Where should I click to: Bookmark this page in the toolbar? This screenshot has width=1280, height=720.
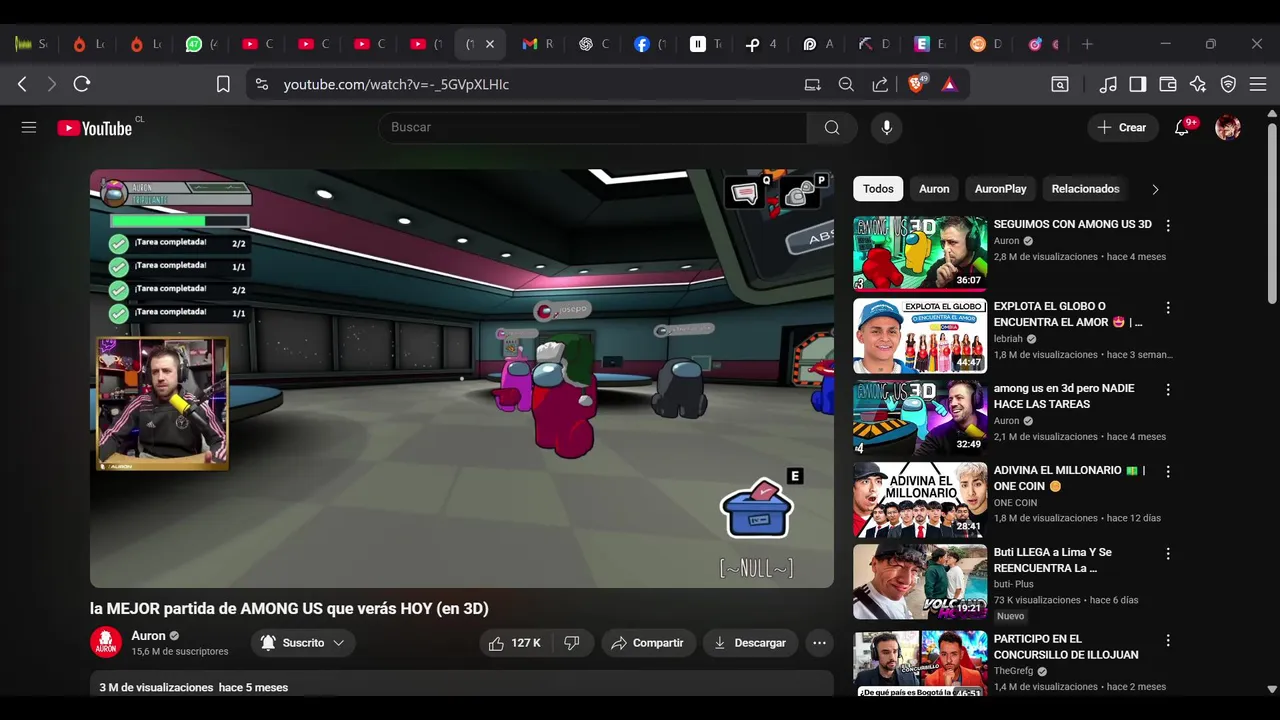223,85
